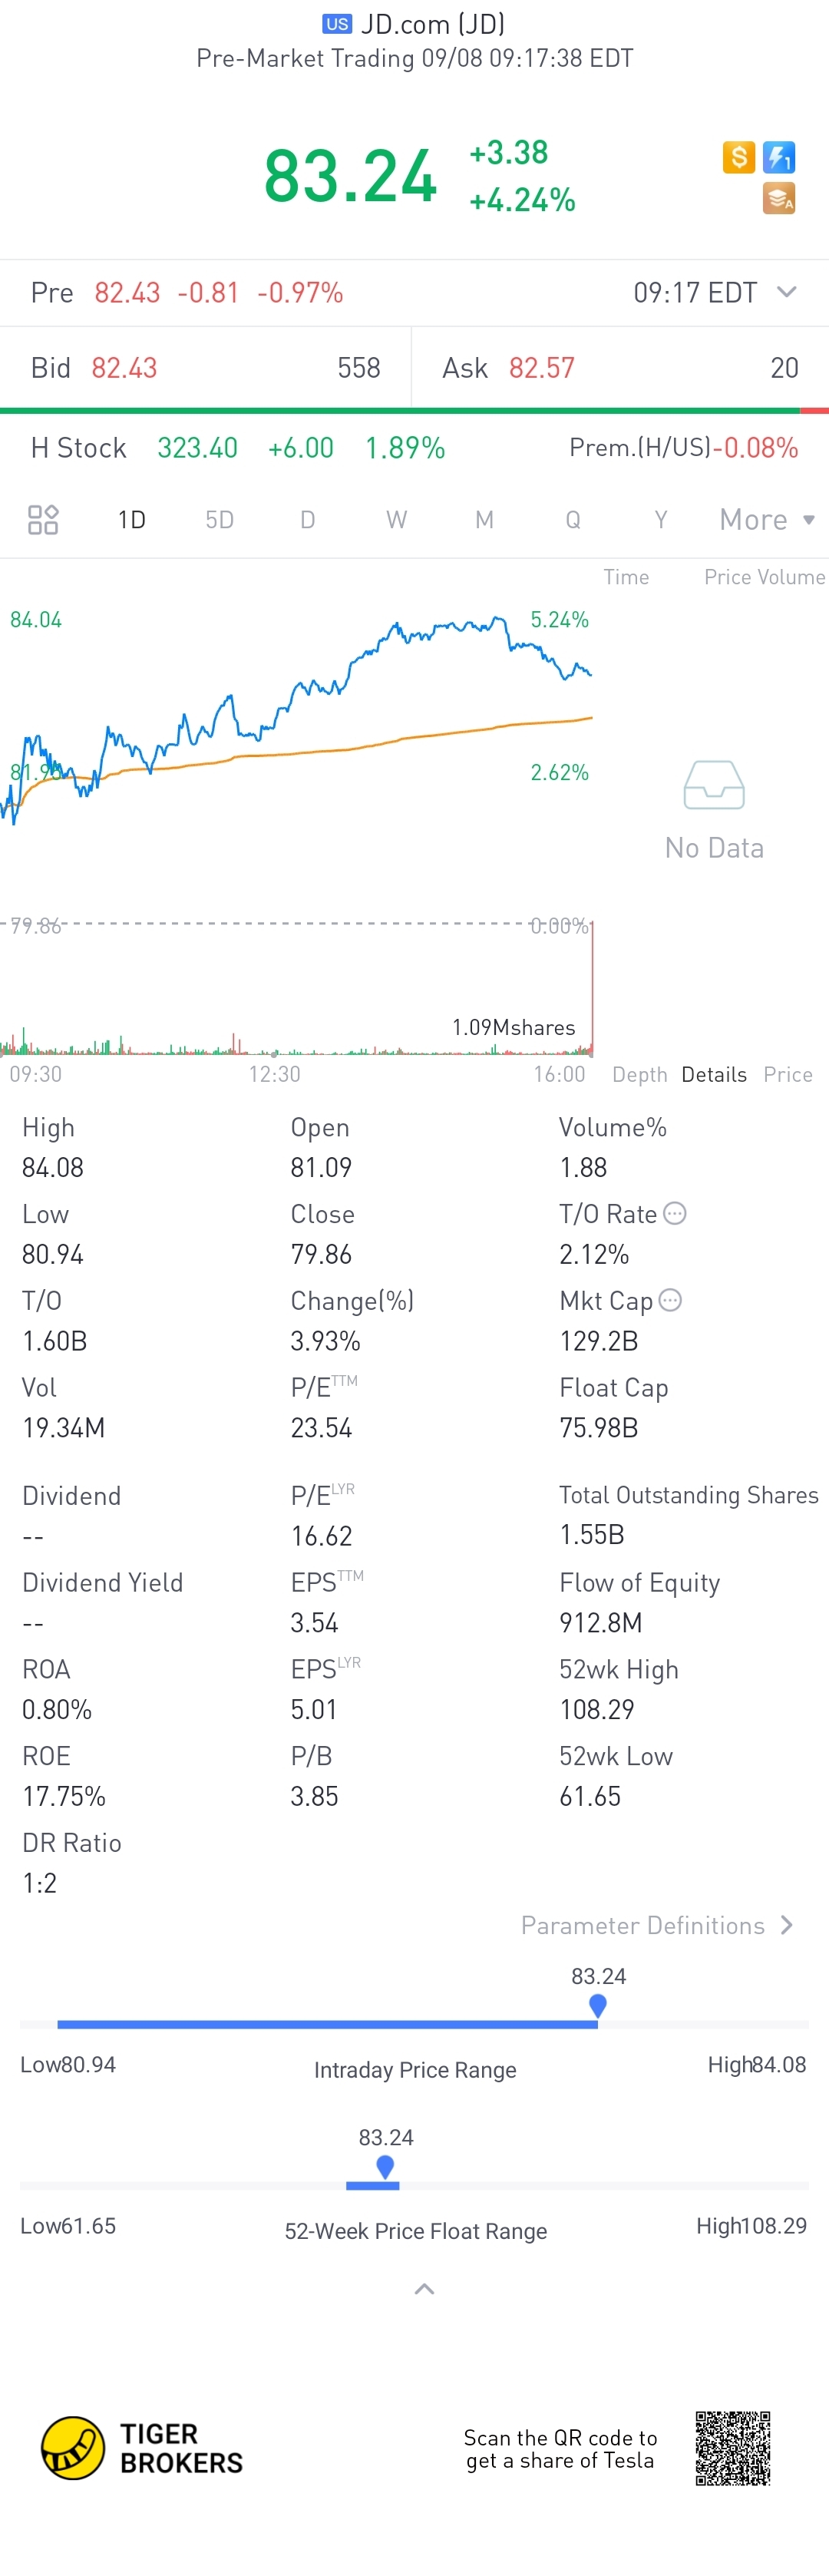Tap the Pre 82.43 pre-market price
Image resolution: width=829 pixels, height=2576 pixels.
[127, 292]
